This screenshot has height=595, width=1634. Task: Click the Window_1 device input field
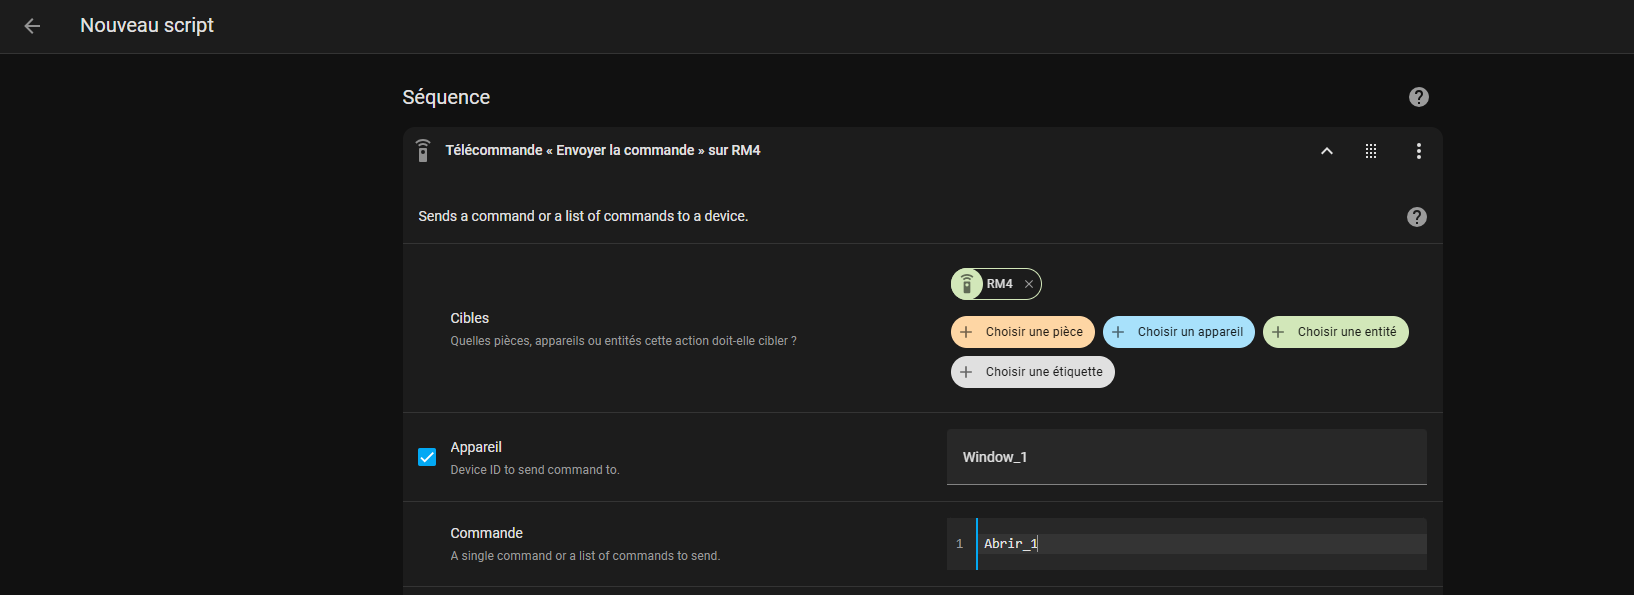(x=1186, y=457)
